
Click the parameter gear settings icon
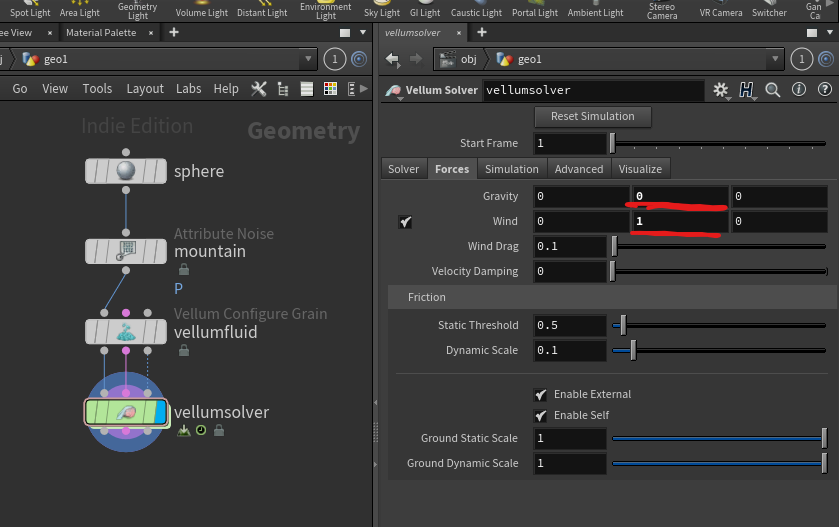pyautogui.click(x=721, y=90)
